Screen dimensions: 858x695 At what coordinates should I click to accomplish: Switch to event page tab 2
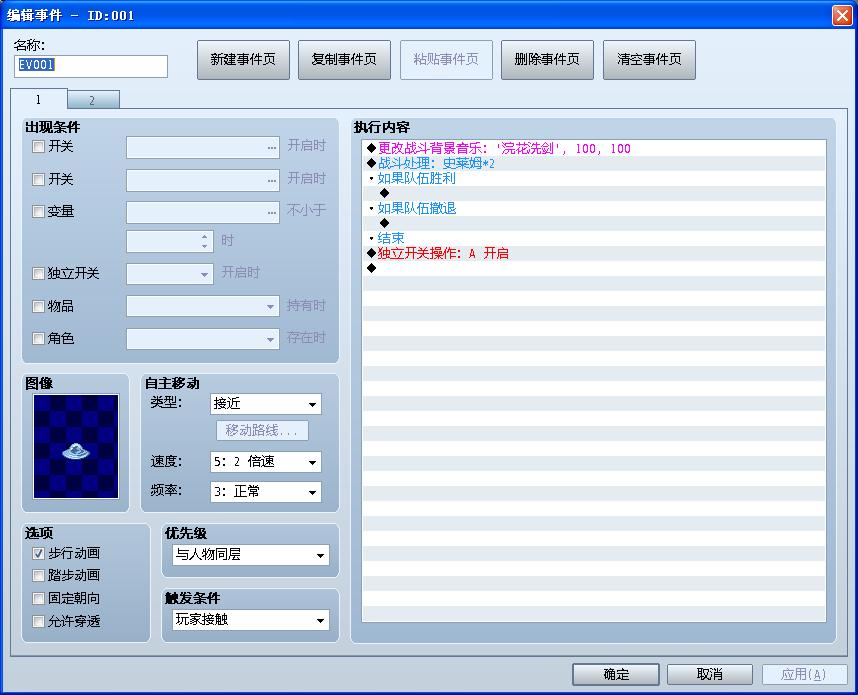tap(92, 100)
